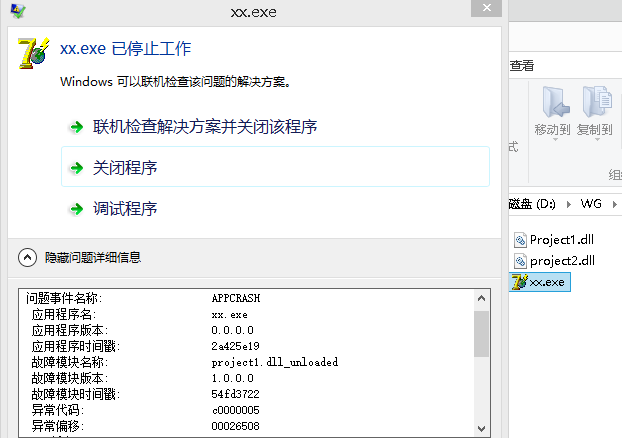This screenshot has width=622, height=438.
Task: Open the 复制到 dropdown arrow in Explorer
Action: point(597,140)
